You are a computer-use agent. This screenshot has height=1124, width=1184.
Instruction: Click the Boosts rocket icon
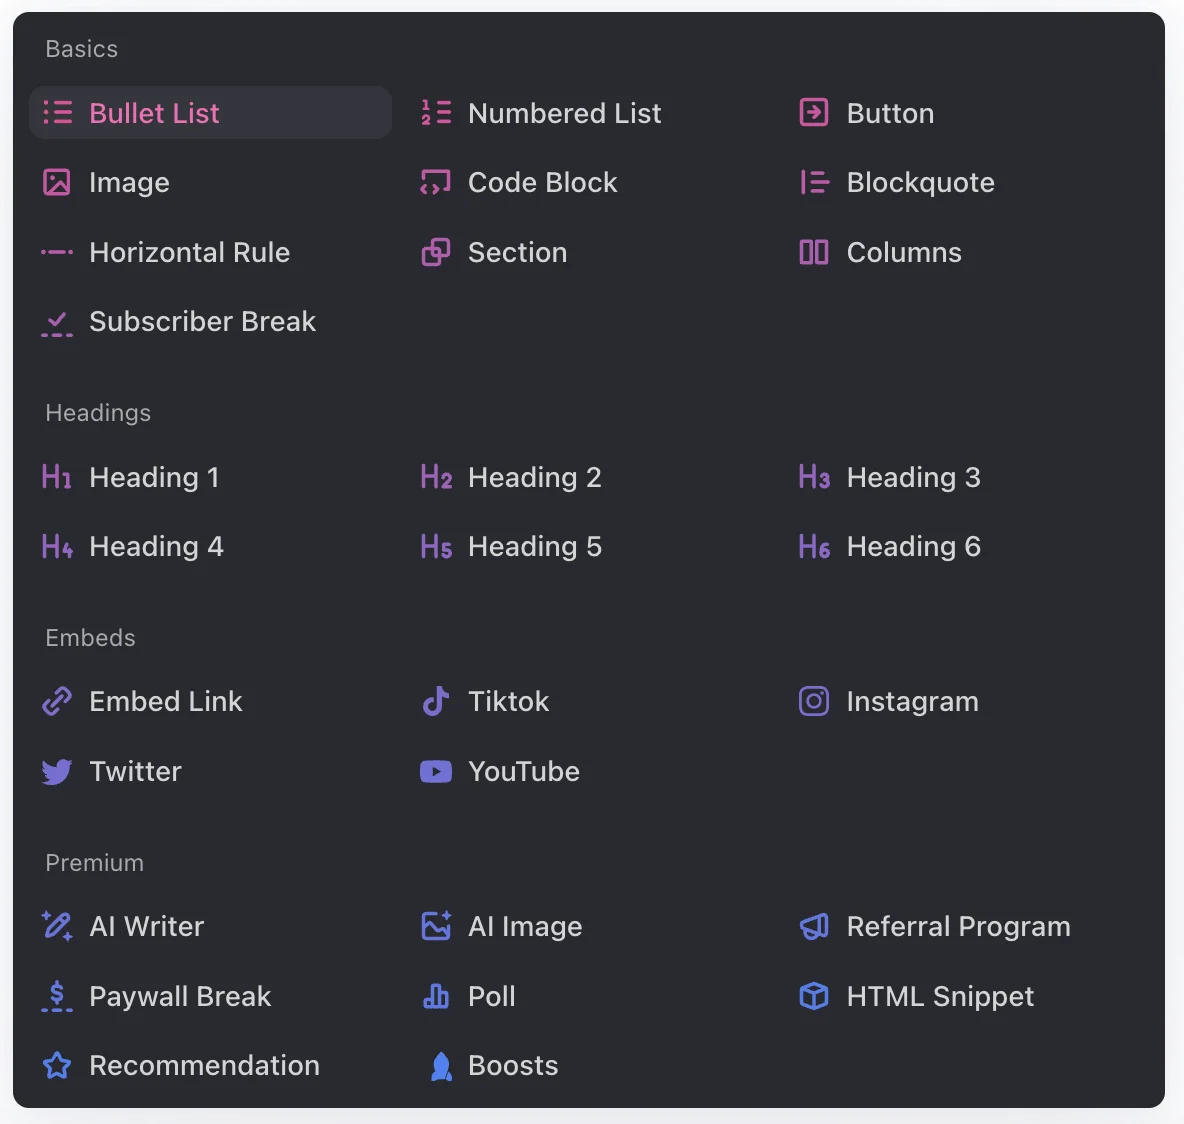point(441,1066)
